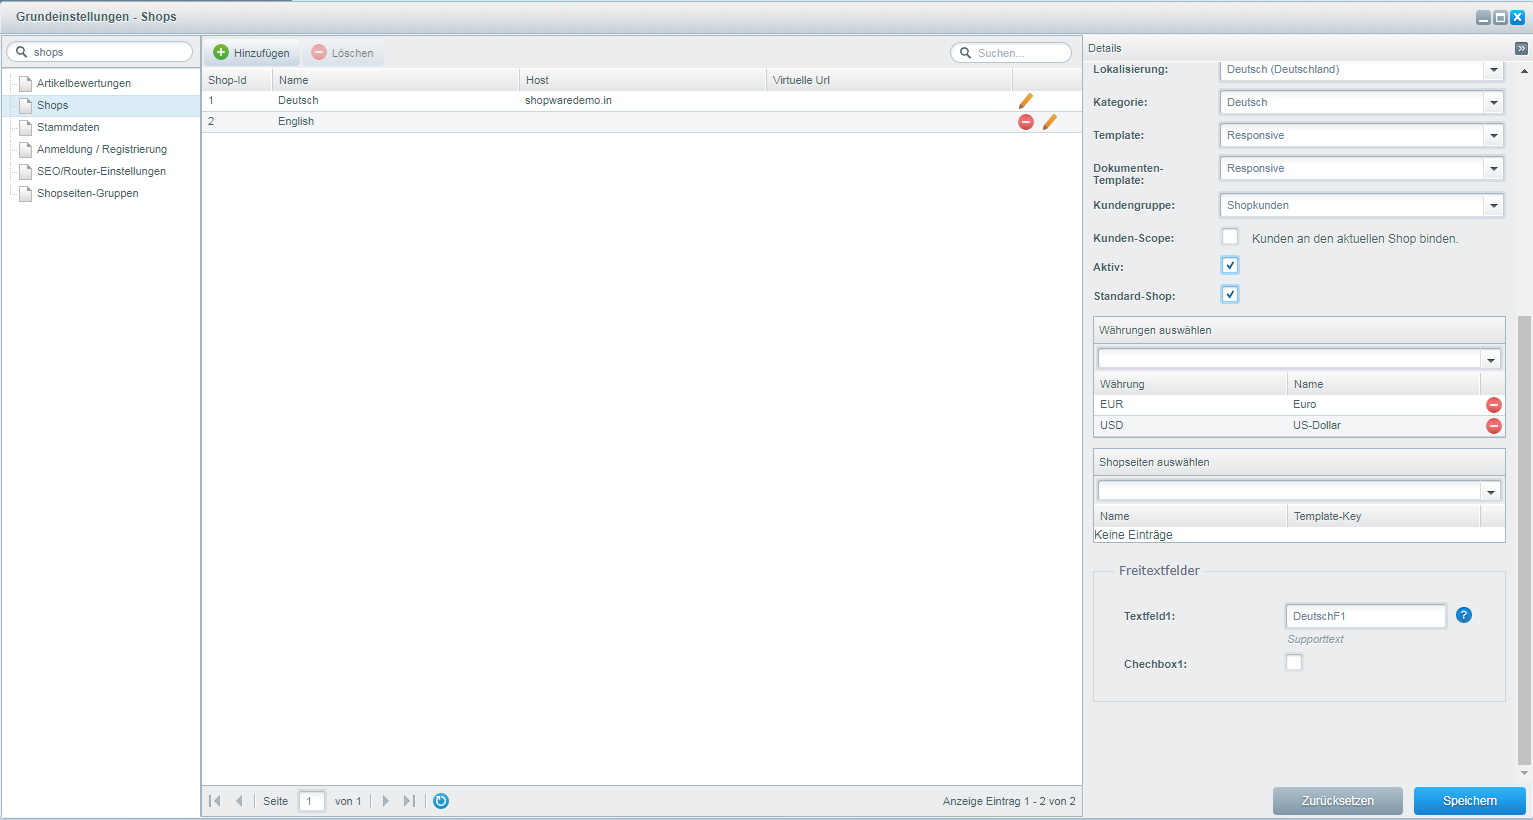This screenshot has width=1533, height=820.
Task: Save changes with Speichern
Action: point(1470,801)
